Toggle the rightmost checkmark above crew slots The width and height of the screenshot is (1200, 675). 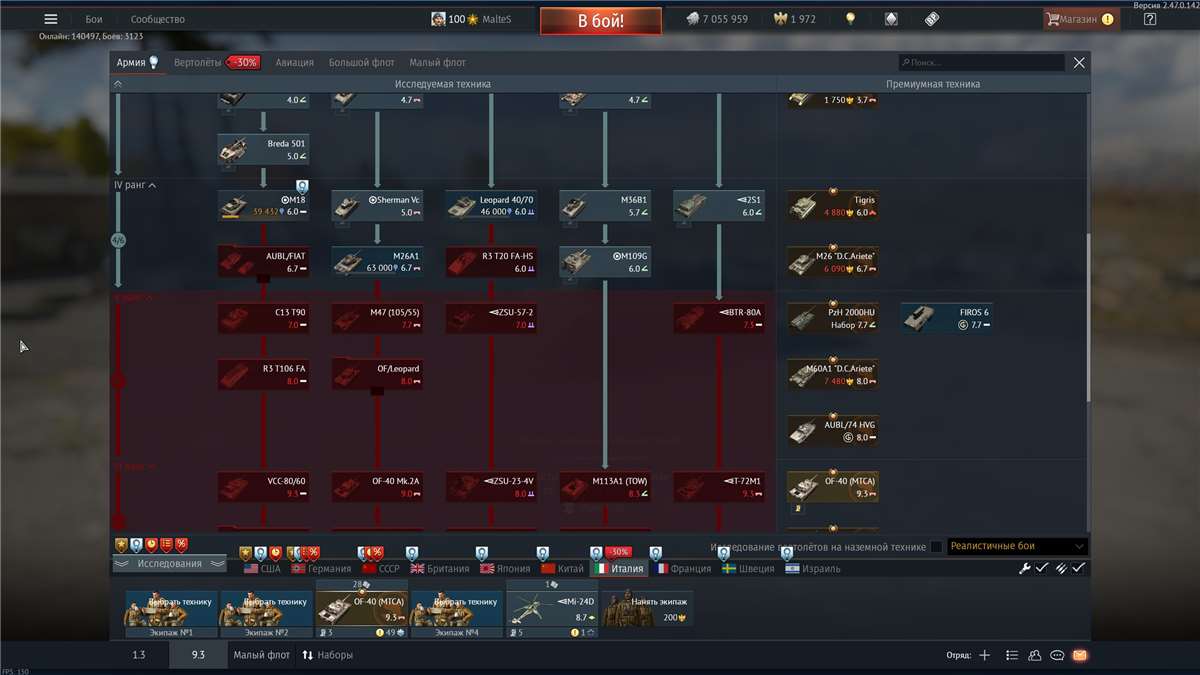coord(1078,568)
